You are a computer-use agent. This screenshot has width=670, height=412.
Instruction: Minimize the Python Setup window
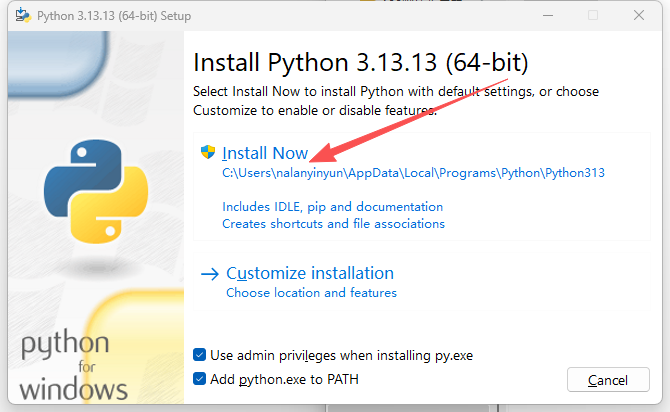pos(548,16)
